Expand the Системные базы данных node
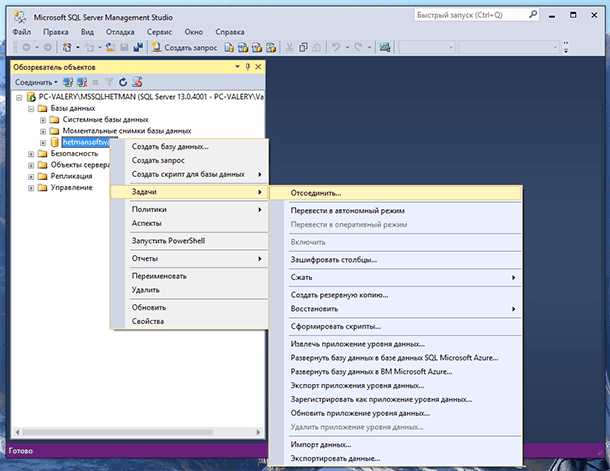This screenshot has width=610, height=471. [x=43, y=120]
